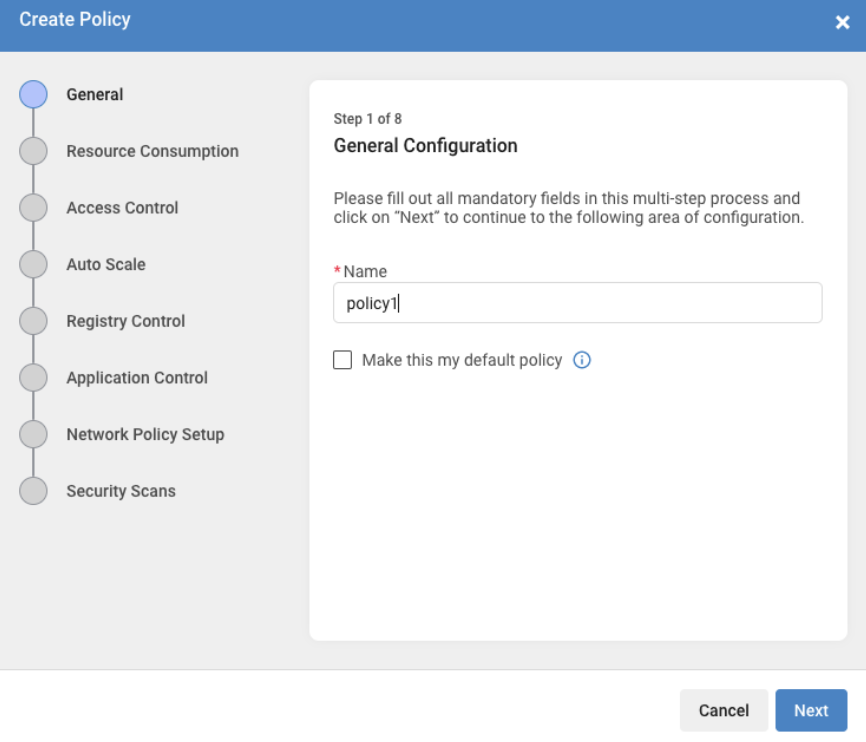Focus the Name input field
Viewport: 866px width, 742px height.
click(577, 303)
